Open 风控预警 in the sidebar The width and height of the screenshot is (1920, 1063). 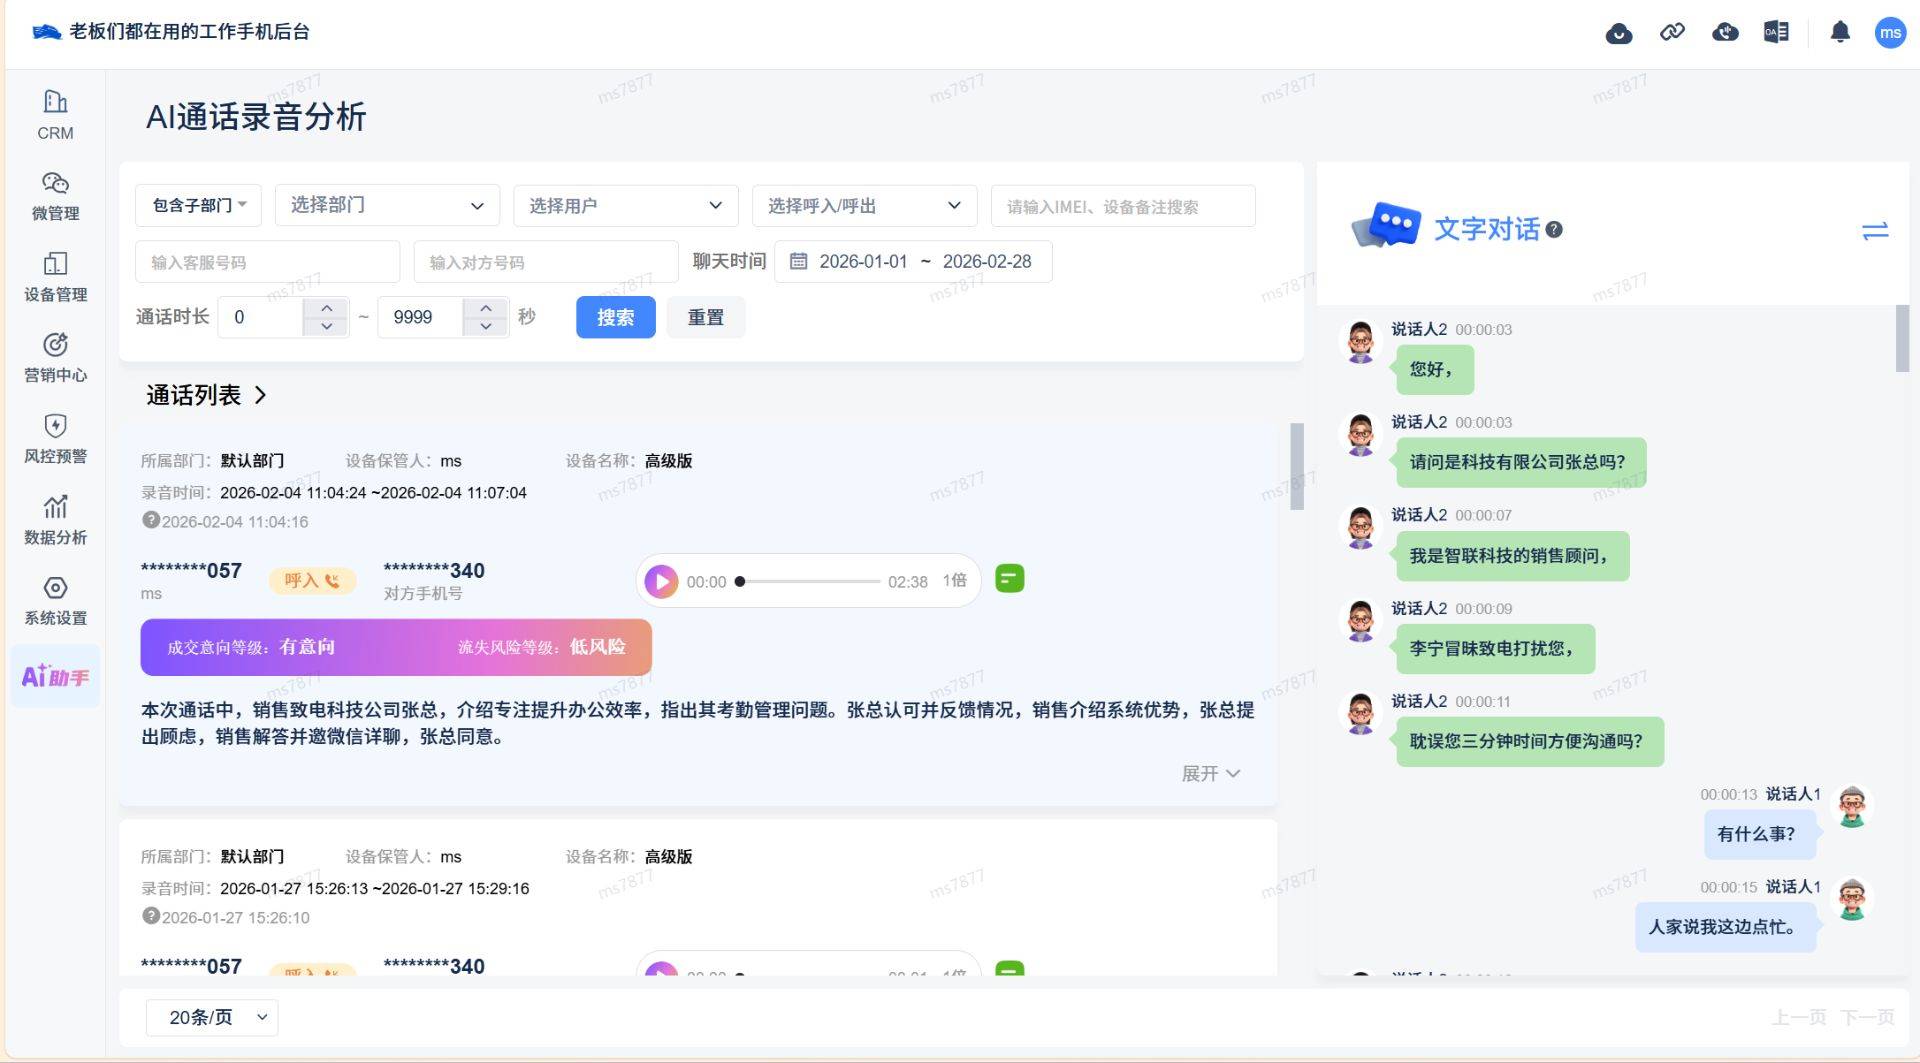[x=55, y=439]
